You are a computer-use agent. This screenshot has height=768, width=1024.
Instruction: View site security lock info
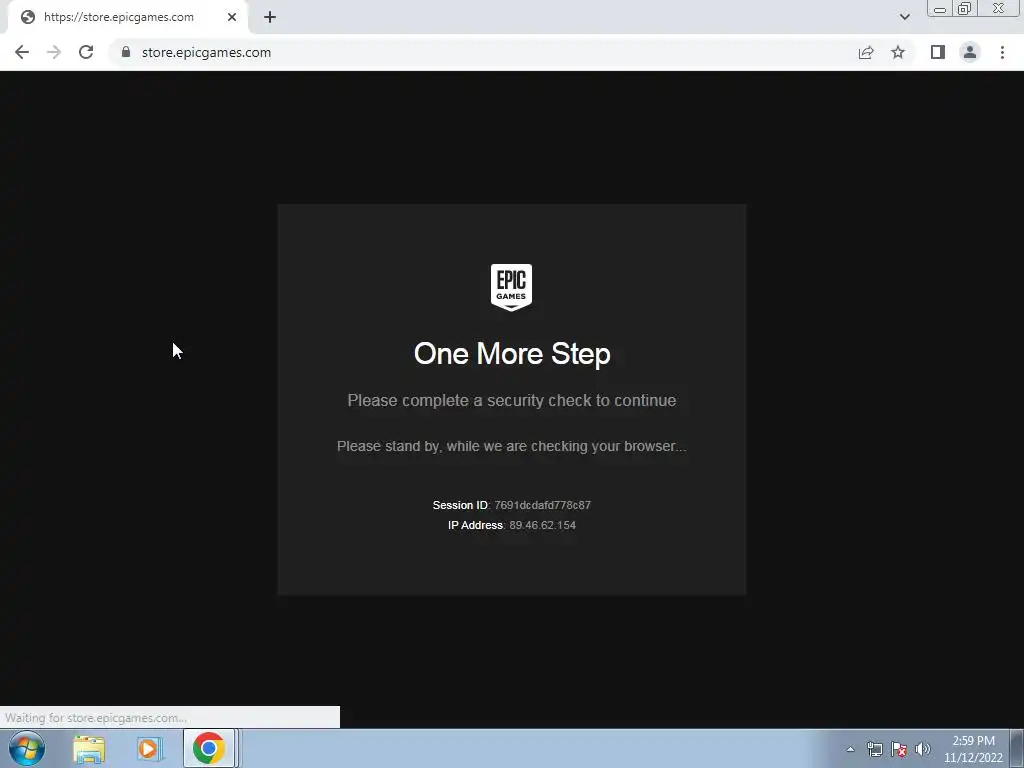coord(126,52)
